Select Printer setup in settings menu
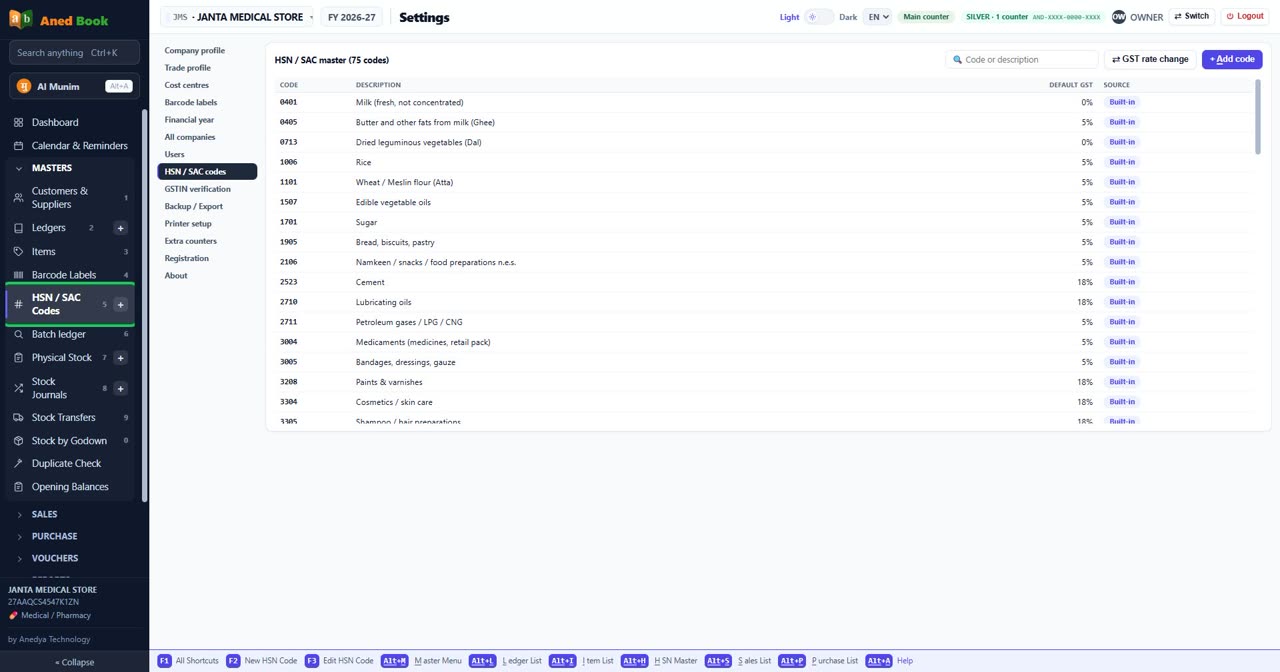Screen dimensions: 1280x672 207,224
